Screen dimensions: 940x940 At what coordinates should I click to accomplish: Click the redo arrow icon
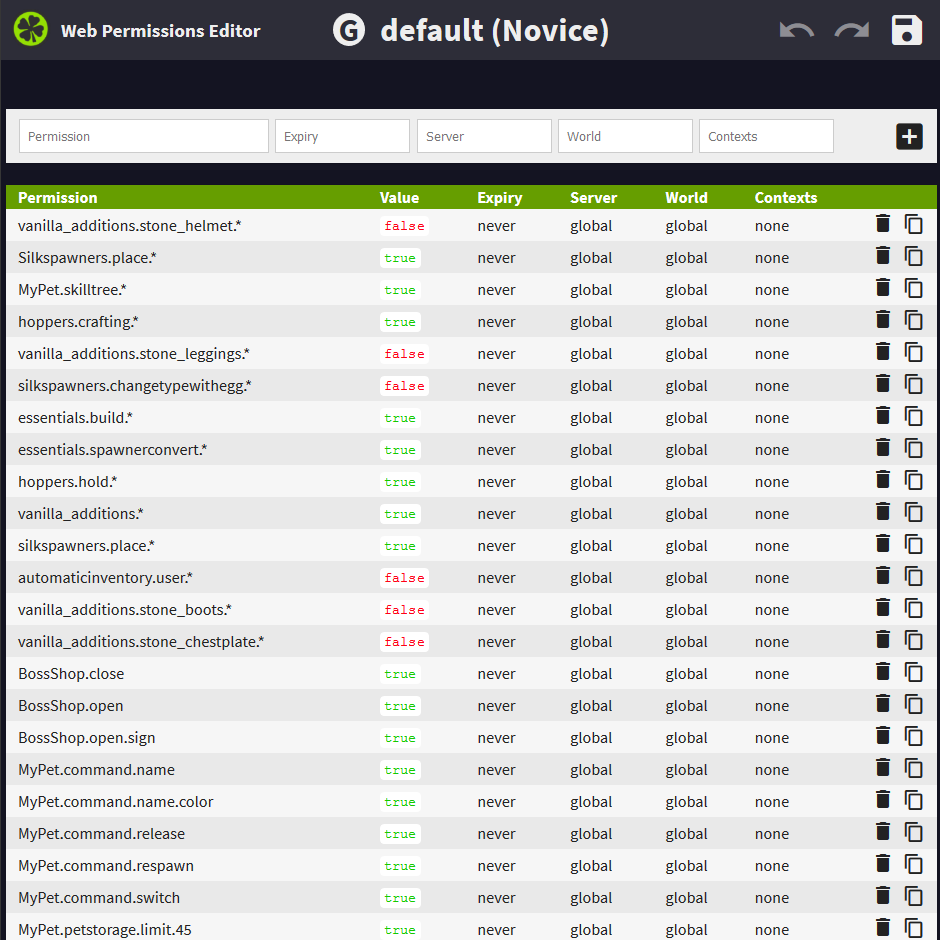(852, 30)
